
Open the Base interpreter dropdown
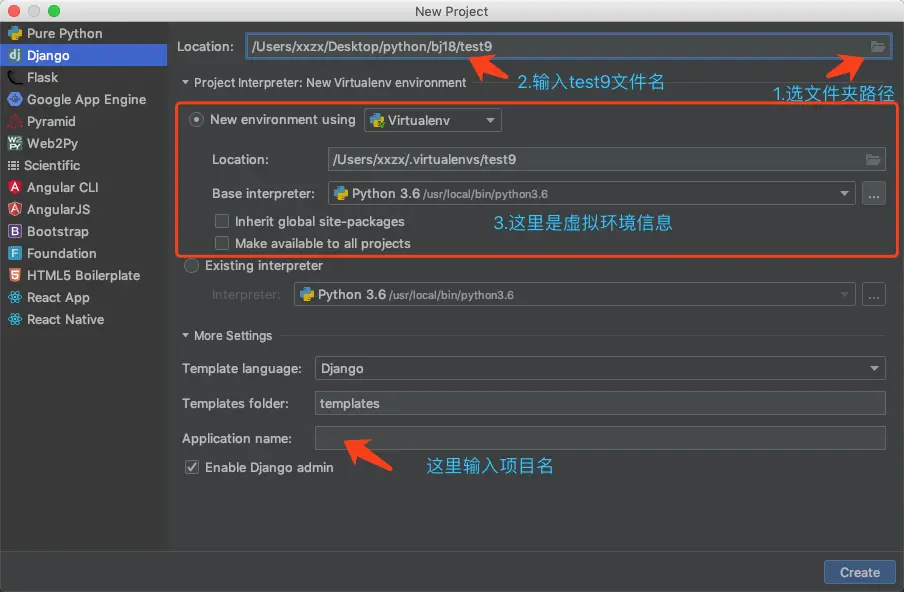[x=592, y=194]
